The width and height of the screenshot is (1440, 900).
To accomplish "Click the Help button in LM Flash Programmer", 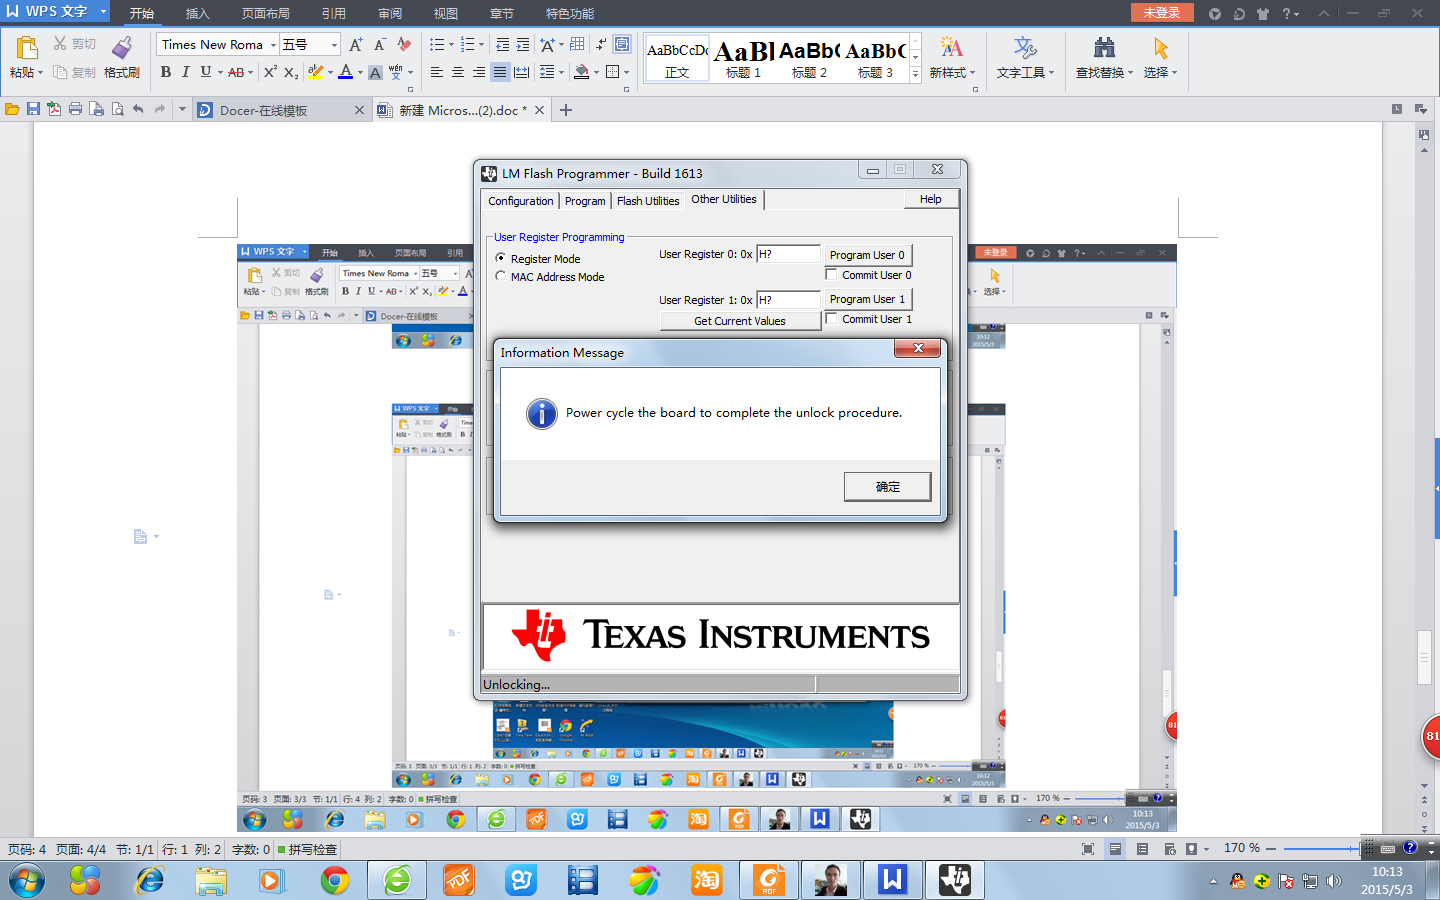I will pyautogui.click(x=931, y=199).
